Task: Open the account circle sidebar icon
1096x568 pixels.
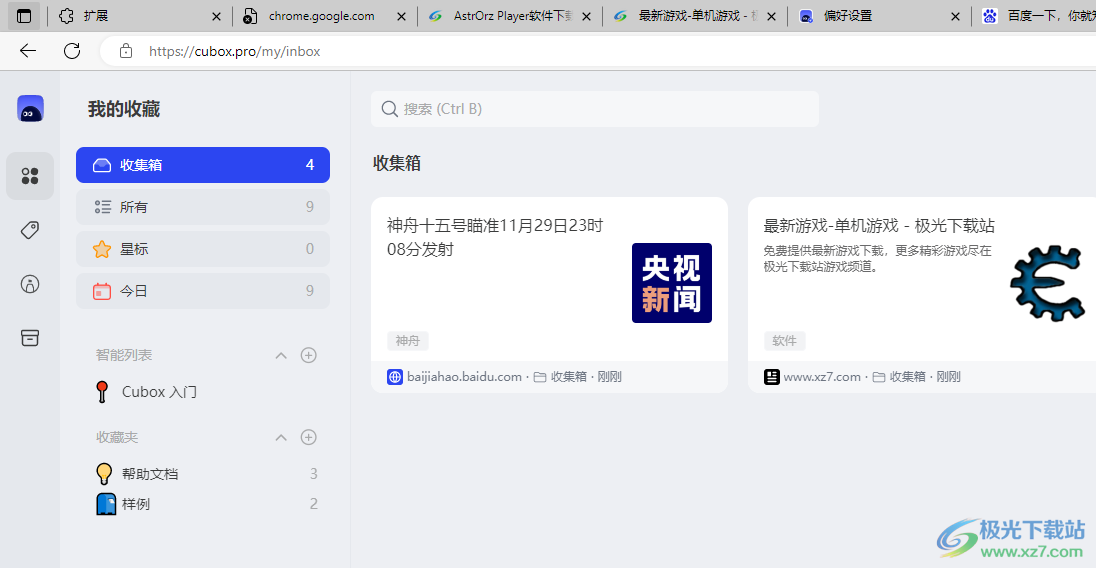Action: pos(30,284)
